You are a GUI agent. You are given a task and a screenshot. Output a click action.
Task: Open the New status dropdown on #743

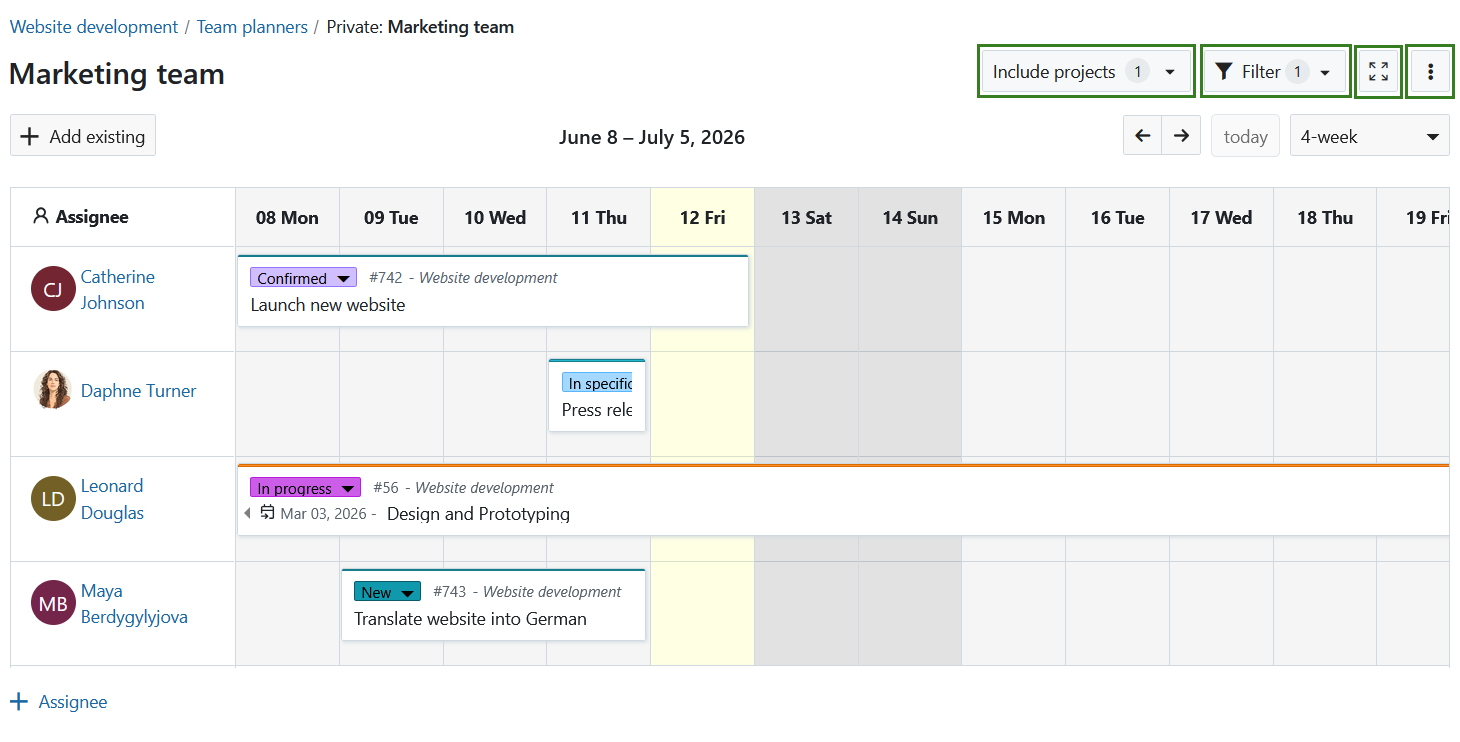[x=387, y=592]
